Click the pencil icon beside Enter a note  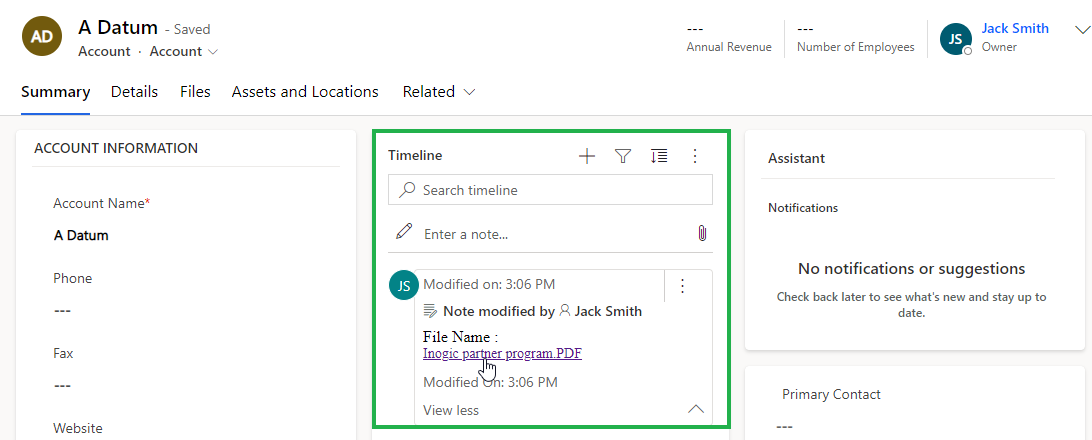pyautogui.click(x=403, y=232)
